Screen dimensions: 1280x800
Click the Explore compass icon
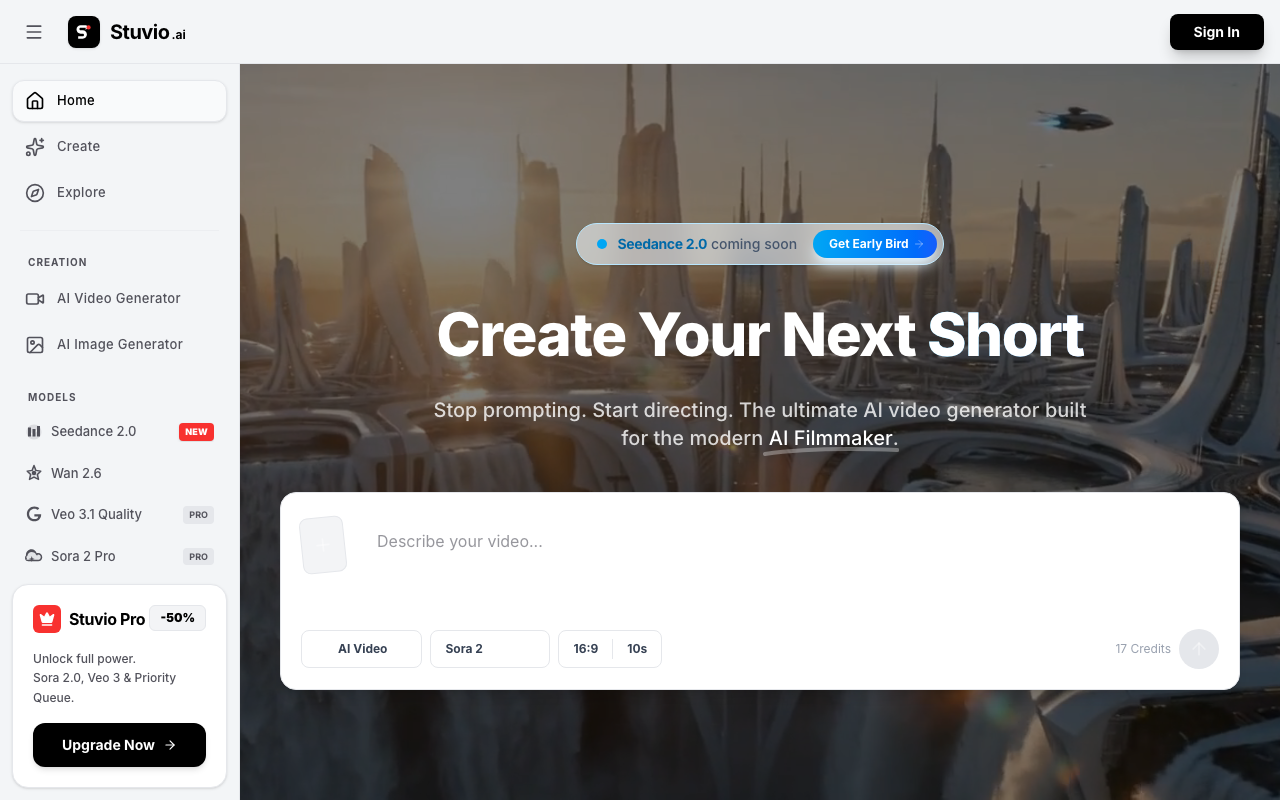[x=35, y=192]
